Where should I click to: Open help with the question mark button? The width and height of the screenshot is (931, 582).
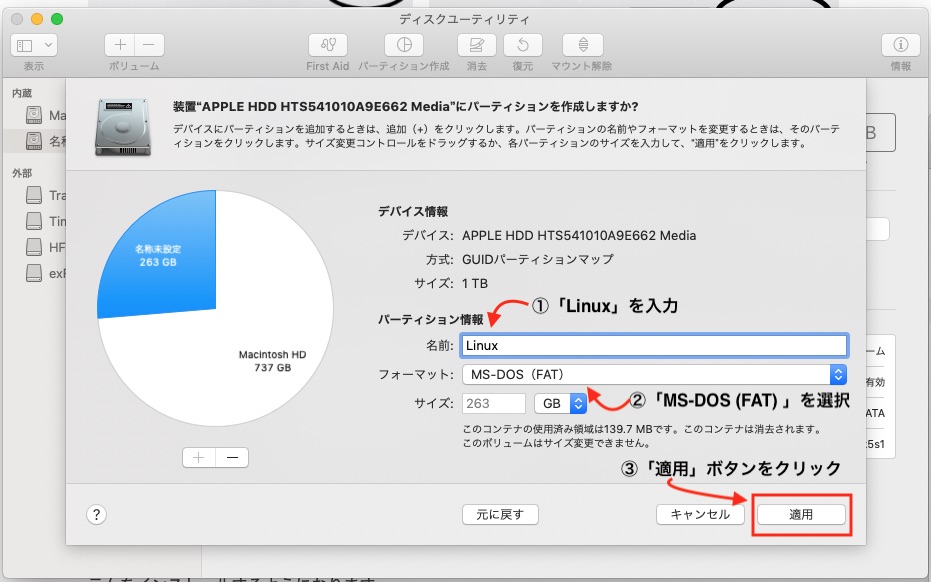(x=96, y=514)
